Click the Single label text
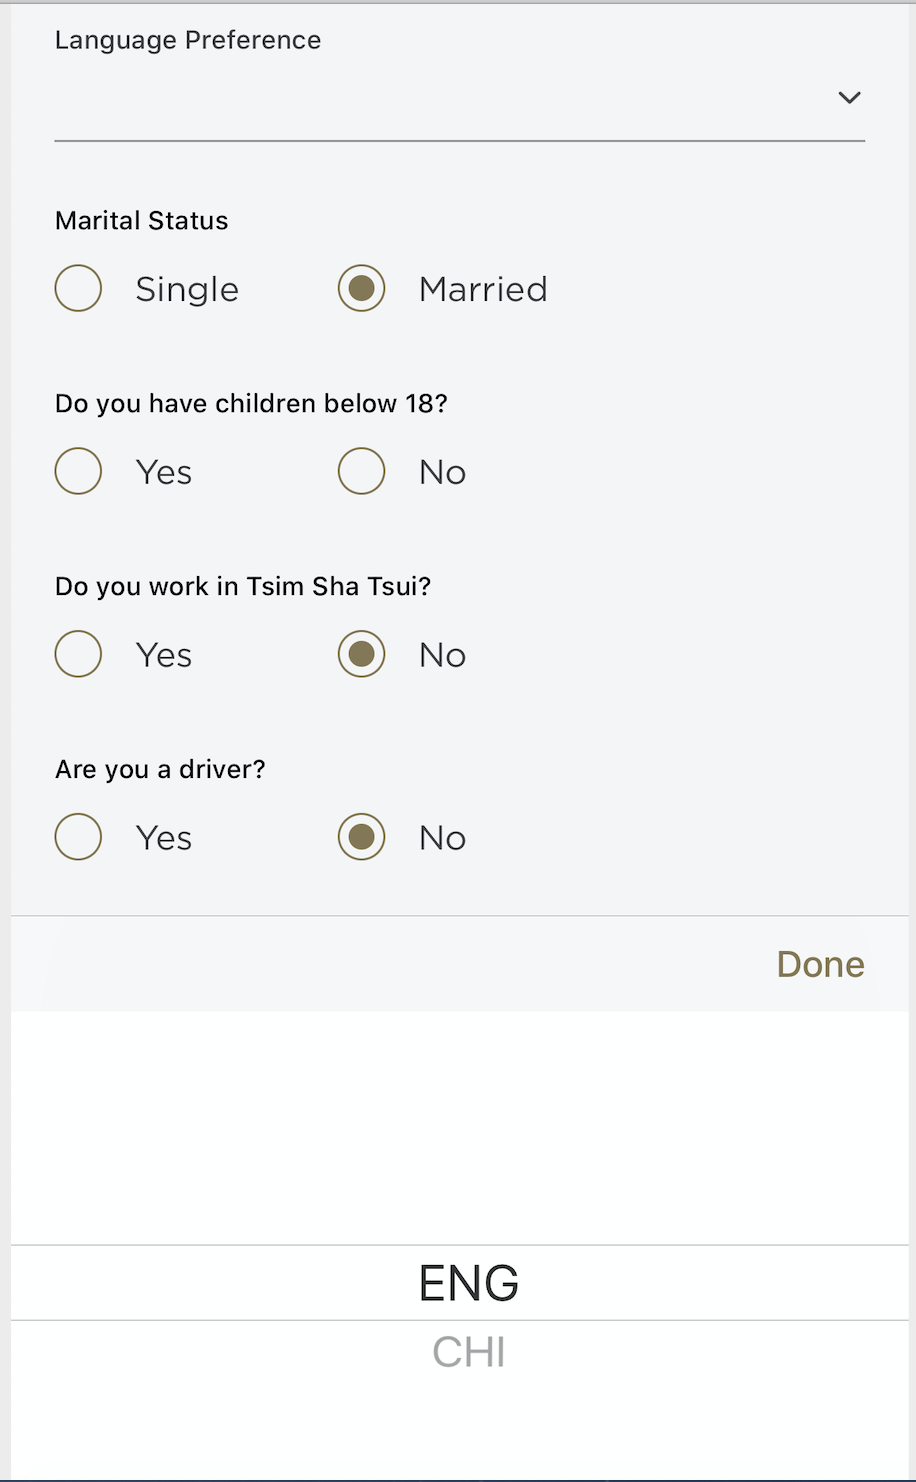The width and height of the screenshot is (916, 1482). [187, 289]
